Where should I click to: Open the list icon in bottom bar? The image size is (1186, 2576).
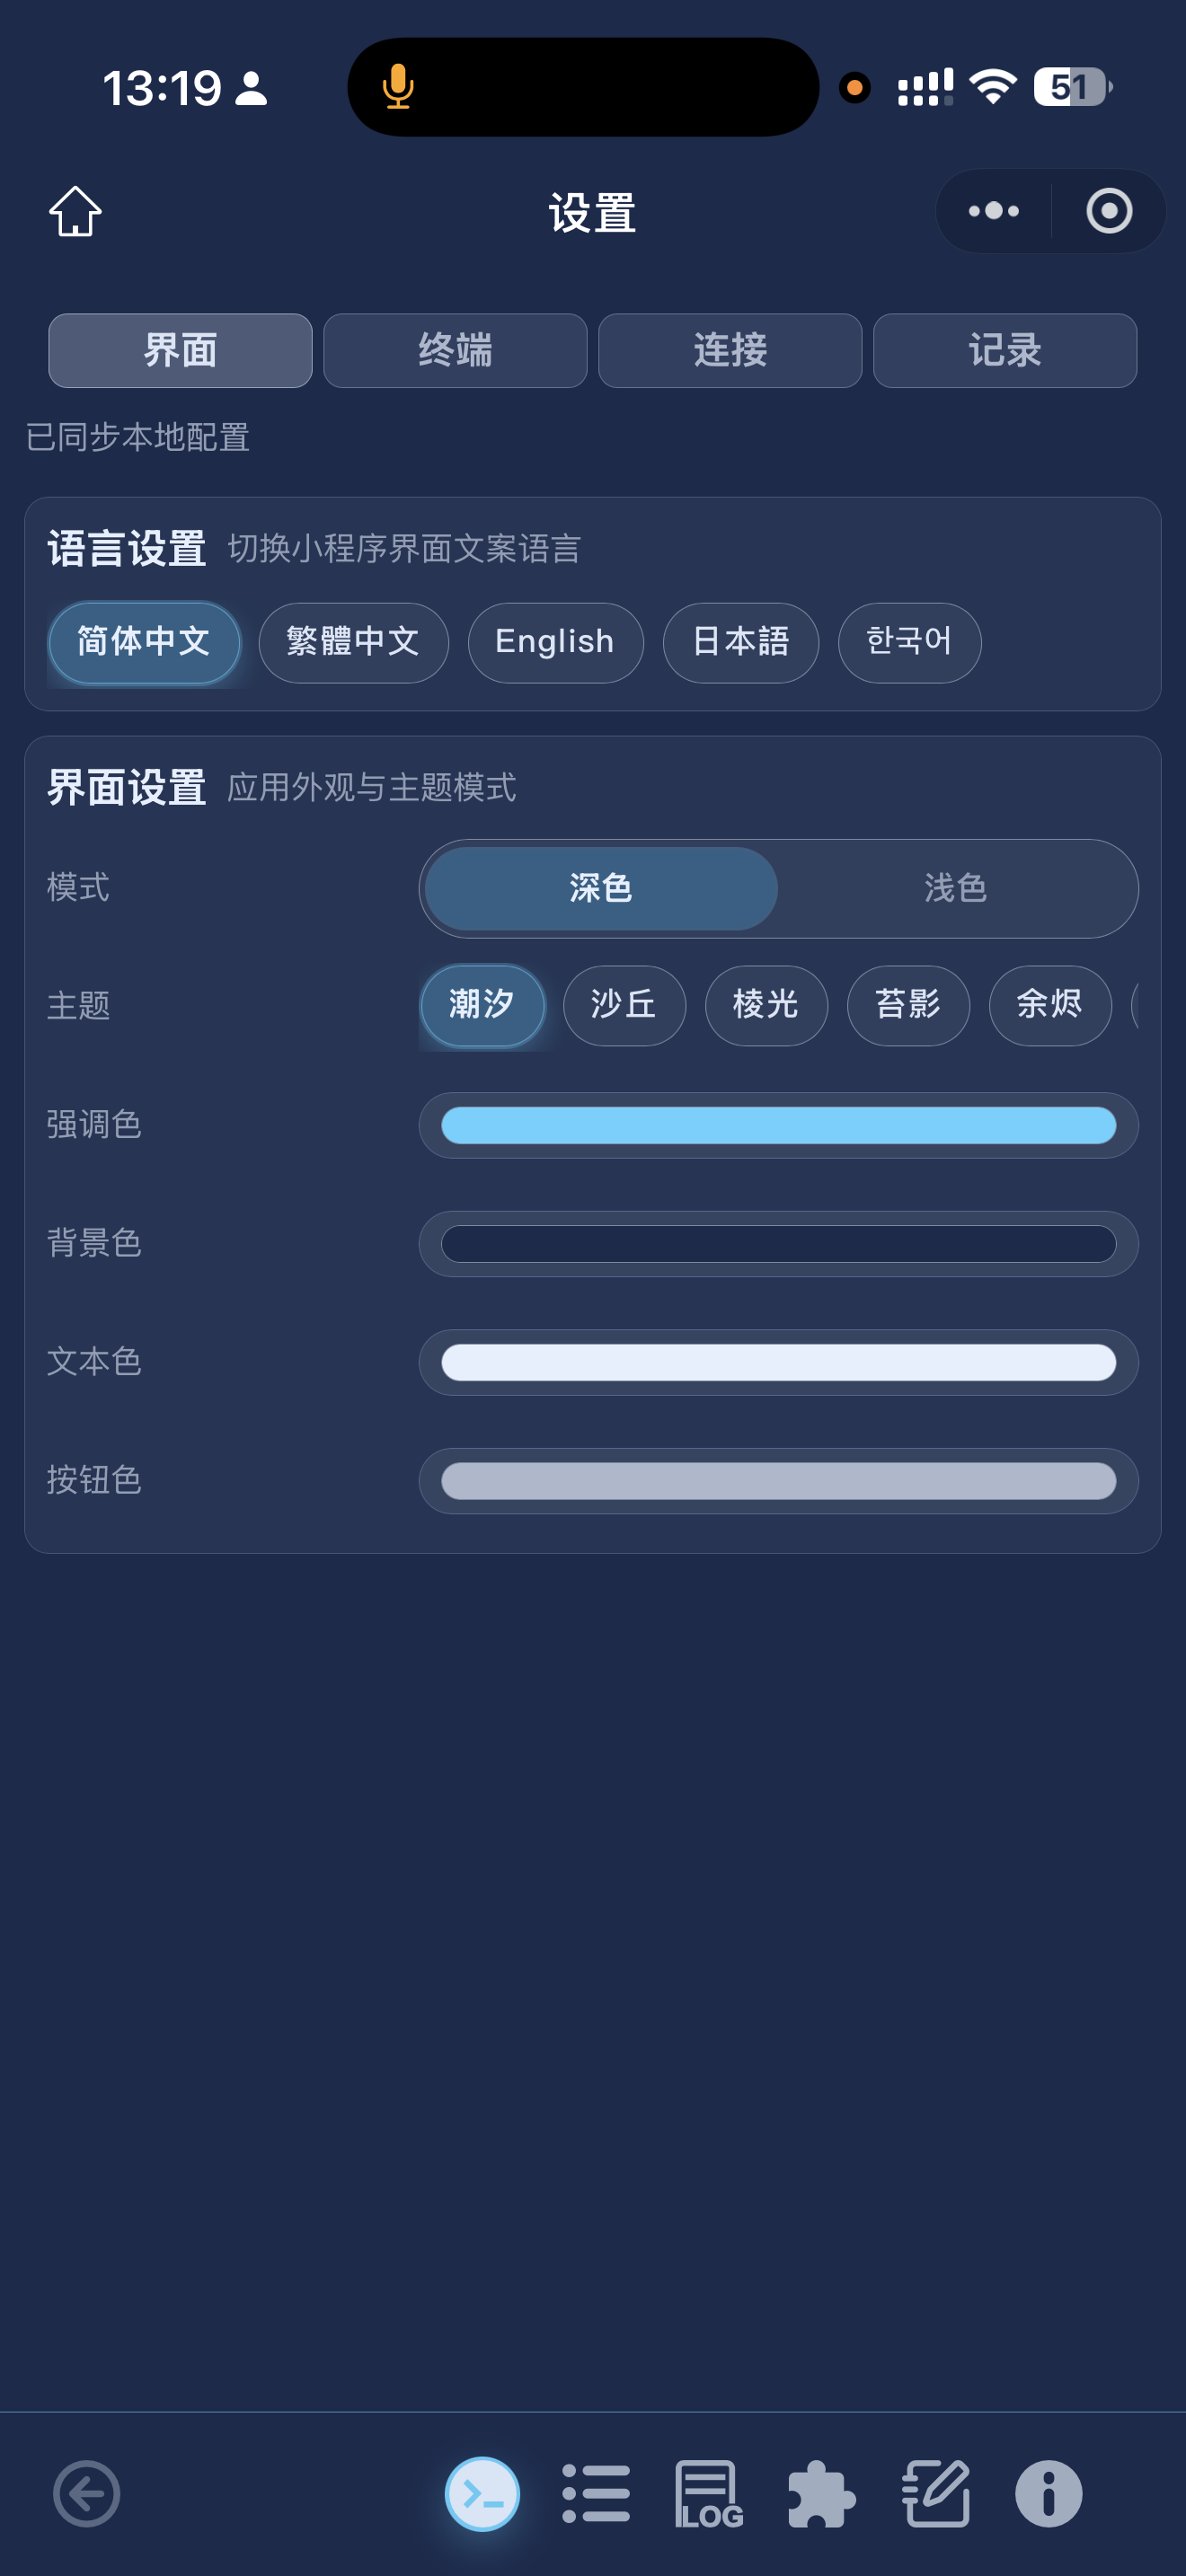click(x=596, y=2493)
